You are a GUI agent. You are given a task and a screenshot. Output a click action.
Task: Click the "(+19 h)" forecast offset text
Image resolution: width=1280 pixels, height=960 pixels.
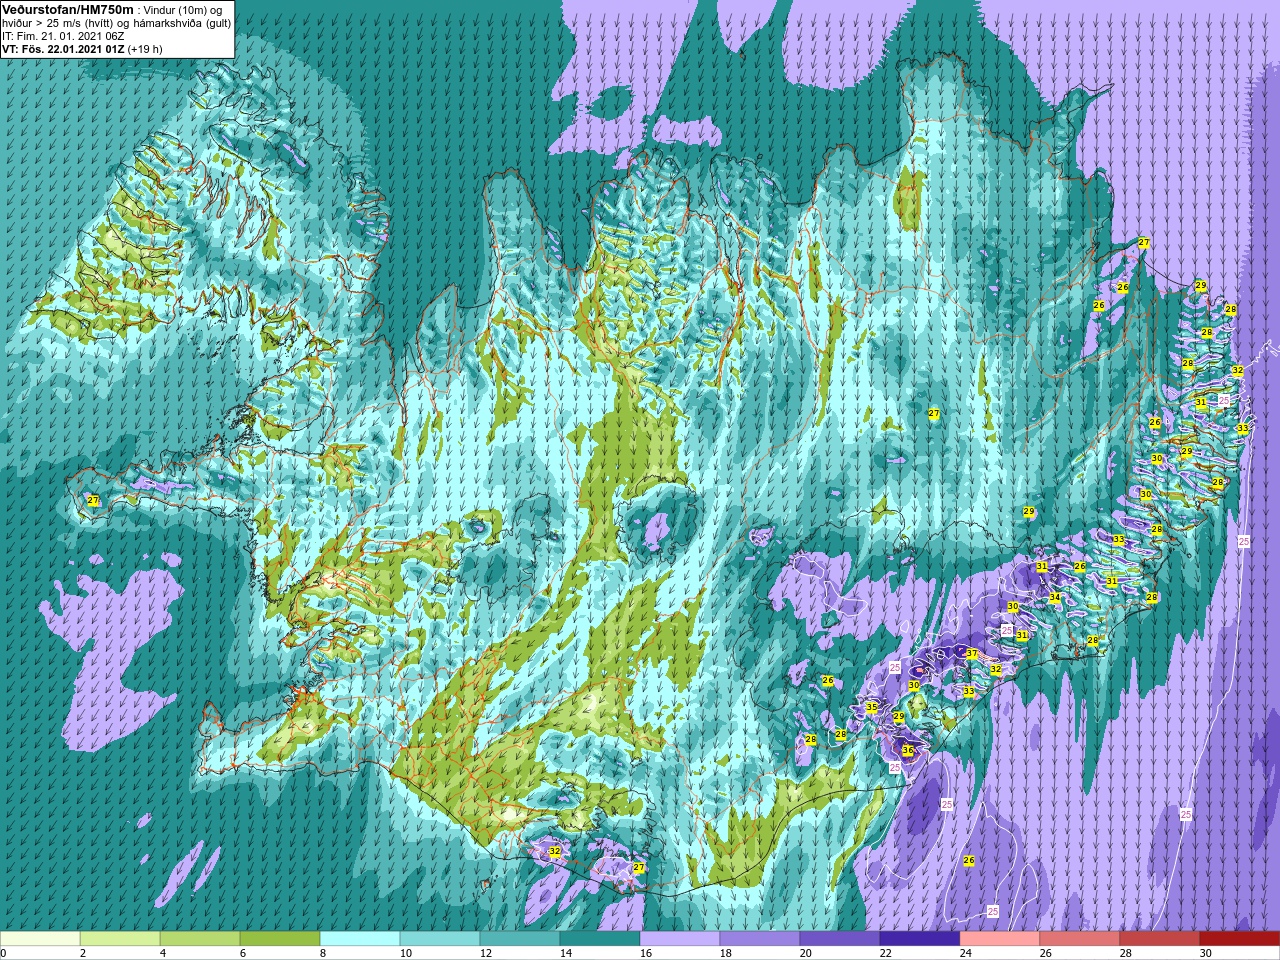point(145,48)
